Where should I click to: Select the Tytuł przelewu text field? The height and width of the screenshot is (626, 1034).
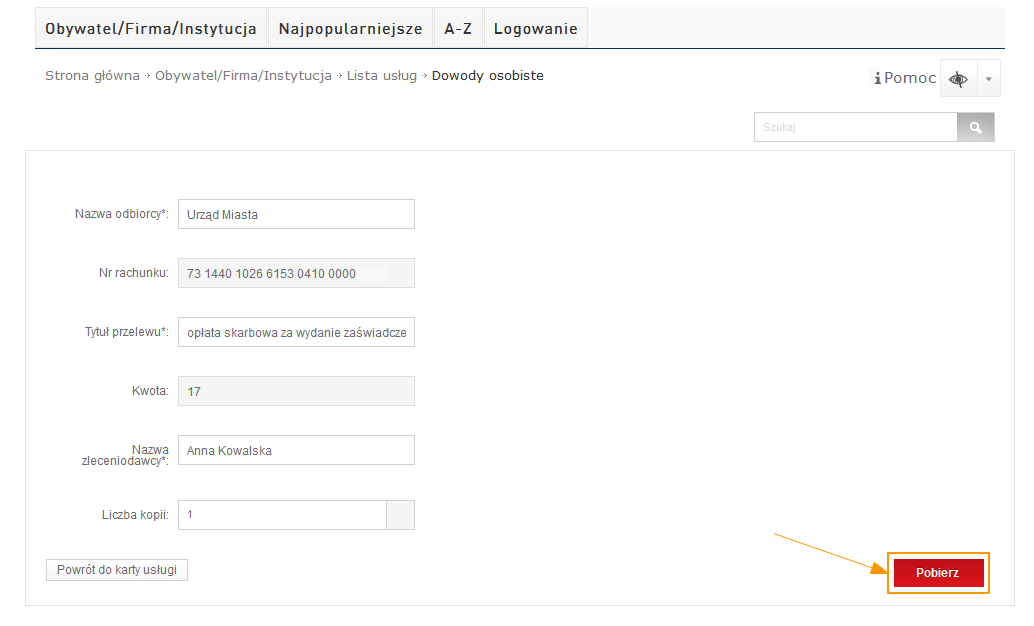point(295,333)
